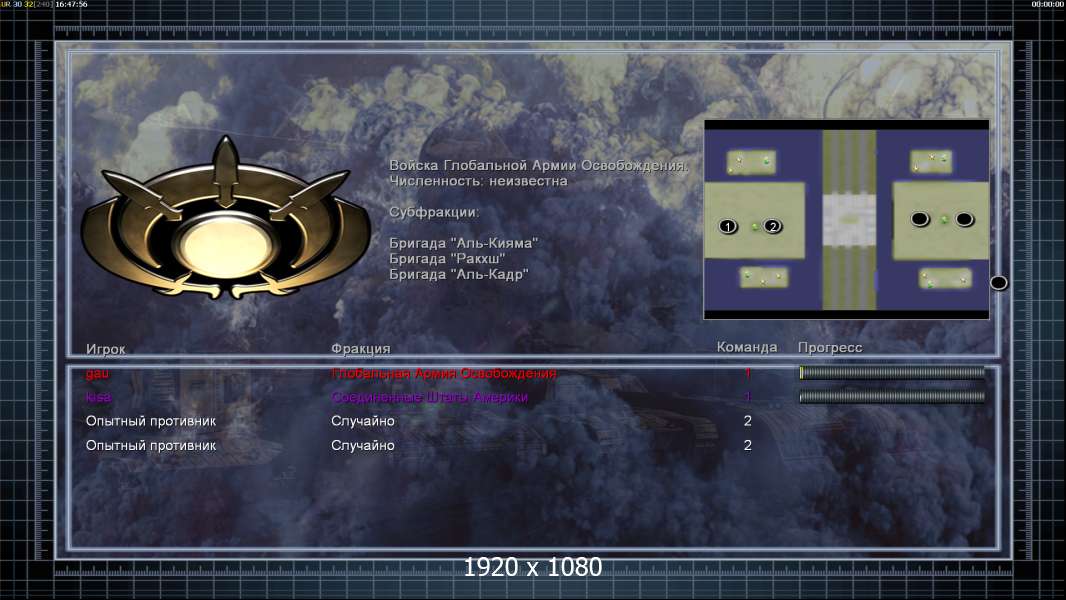Click gau's loading progress bar
This screenshot has width=1066, height=600.
point(892,372)
